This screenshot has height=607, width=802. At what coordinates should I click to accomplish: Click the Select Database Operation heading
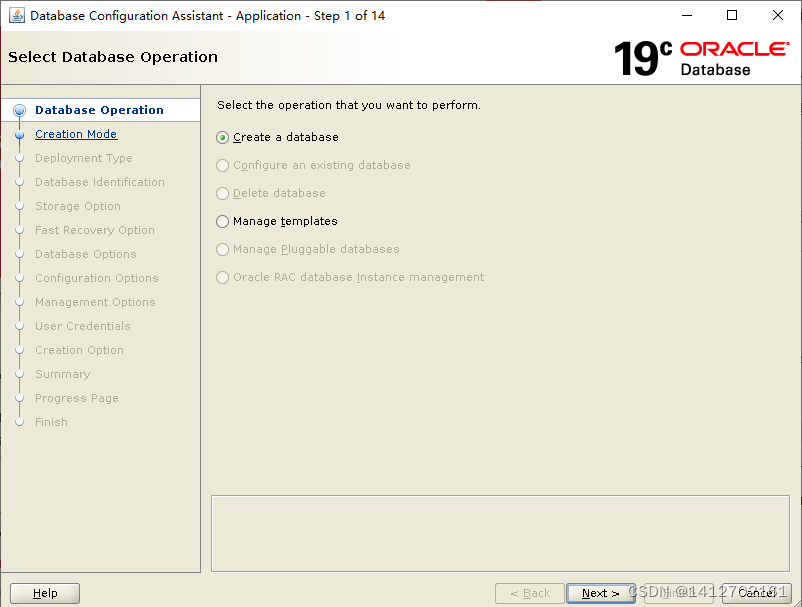tap(113, 57)
